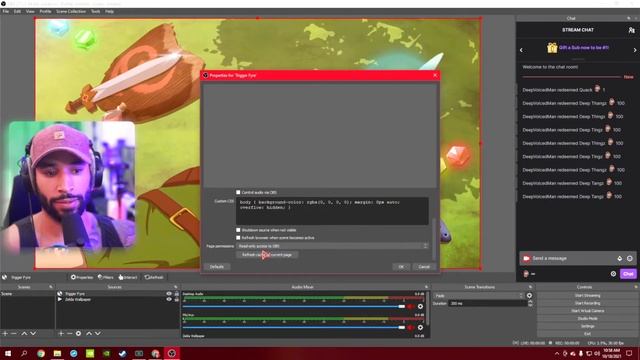This screenshot has width=640, height=360.
Task: Confirm properties dialog with OK
Action: [x=401, y=267]
